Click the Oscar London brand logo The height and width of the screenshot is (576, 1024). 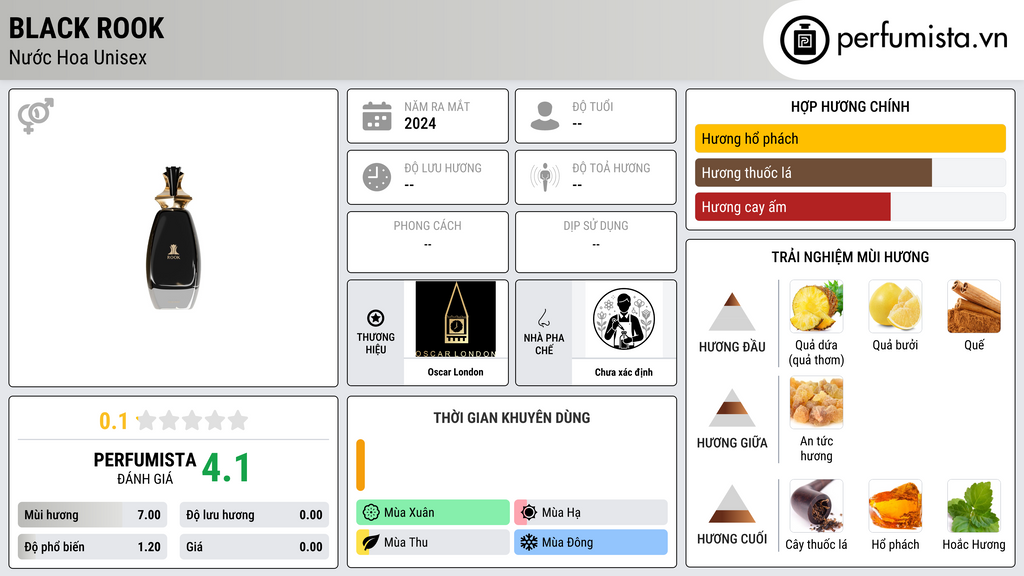(456, 319)
